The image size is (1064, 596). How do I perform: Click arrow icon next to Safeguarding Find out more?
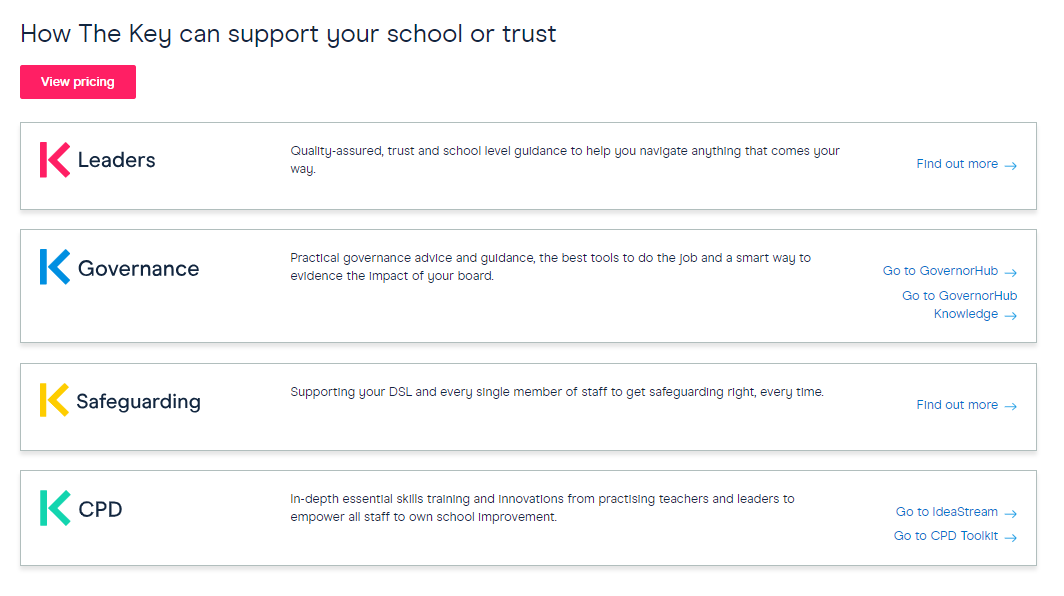click(x=1010, y=407)
